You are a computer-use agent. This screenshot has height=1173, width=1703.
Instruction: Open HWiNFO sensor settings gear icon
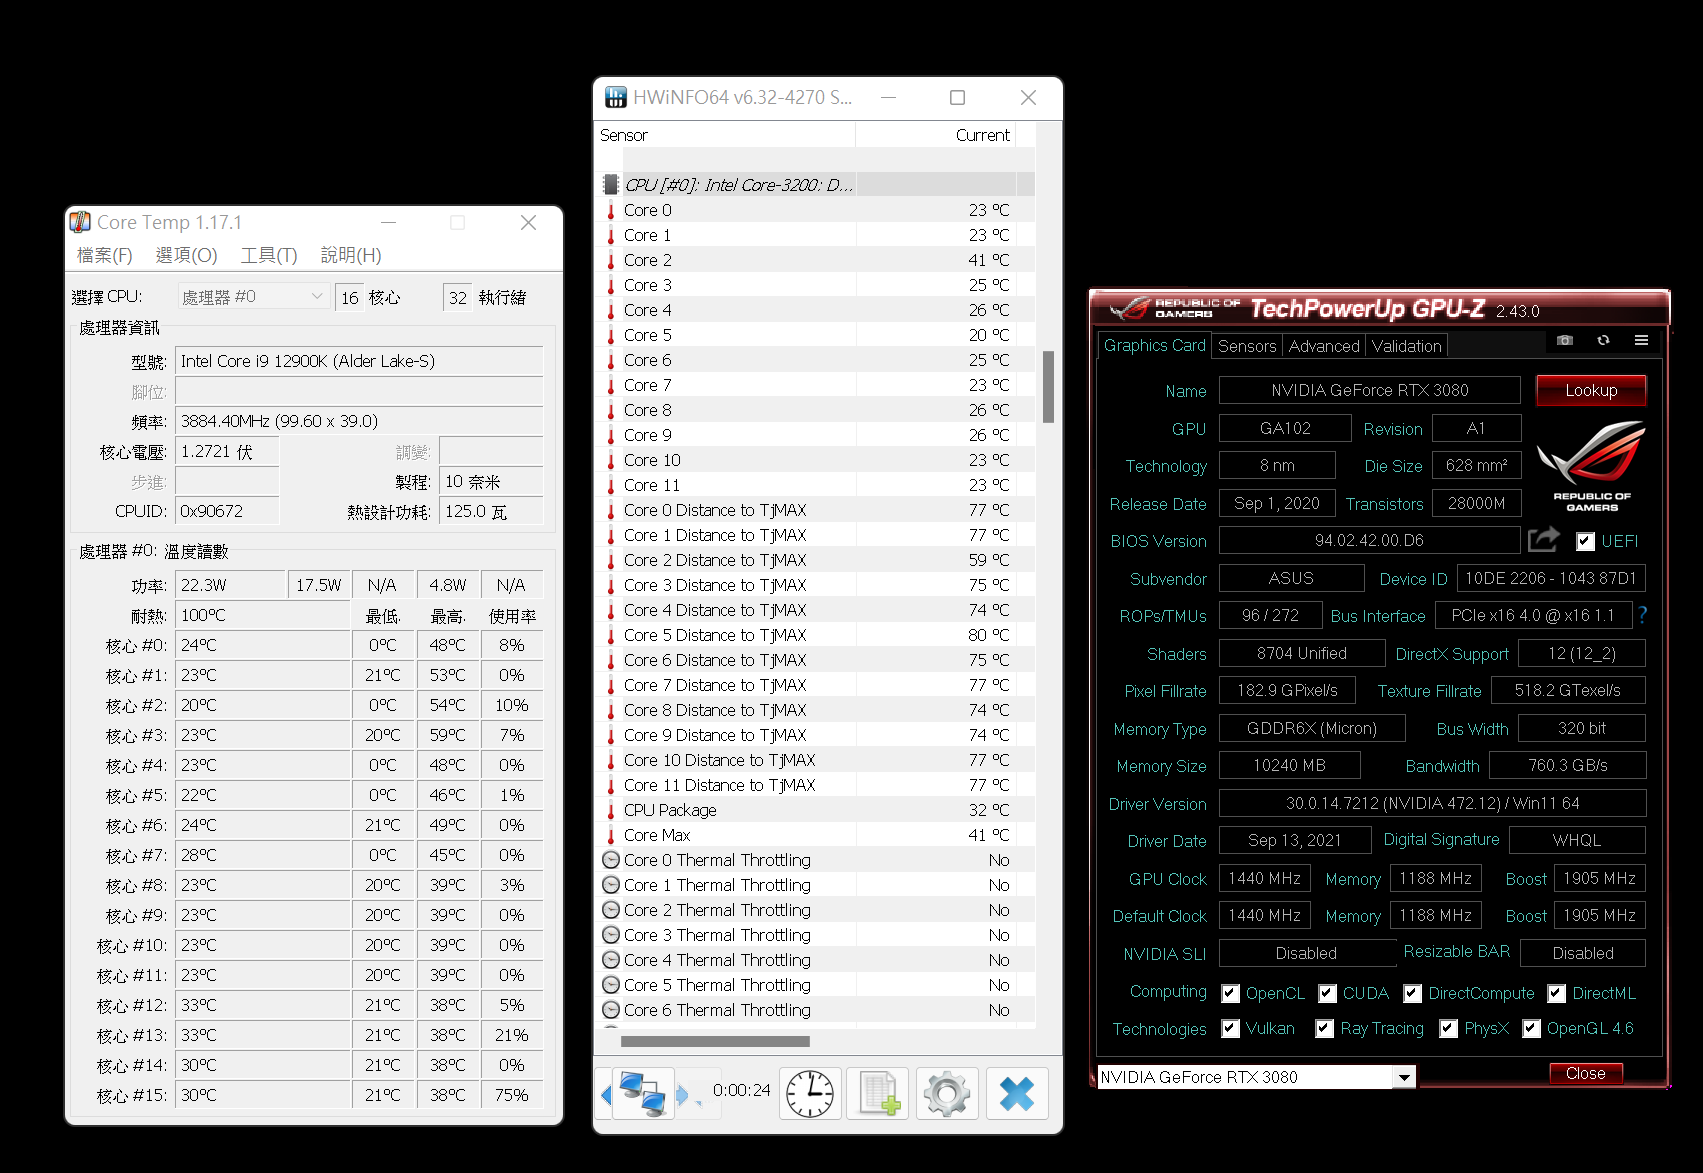click(947, 1093)
